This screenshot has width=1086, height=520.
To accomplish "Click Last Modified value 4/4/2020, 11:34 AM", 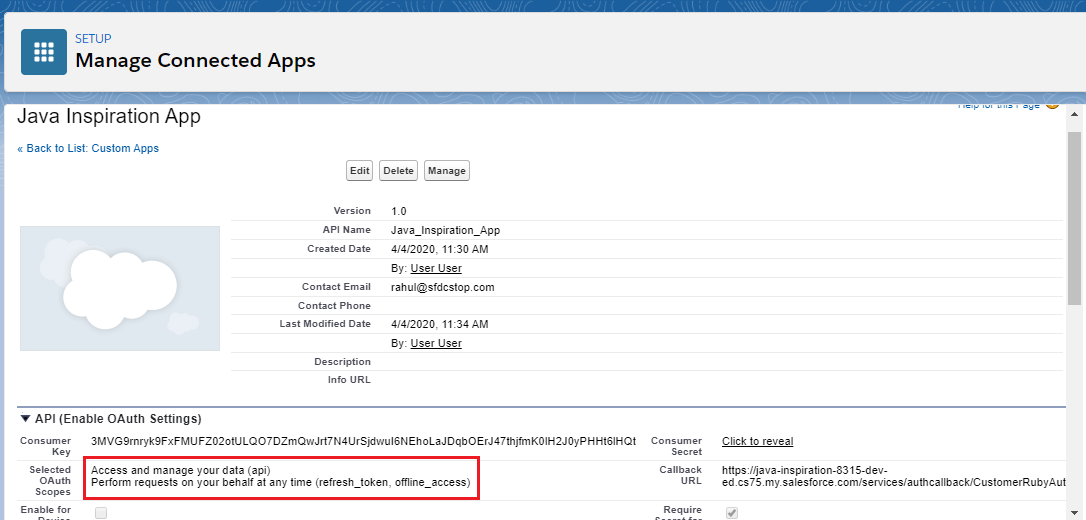I will pyautogui.click(x=440, y=324).
